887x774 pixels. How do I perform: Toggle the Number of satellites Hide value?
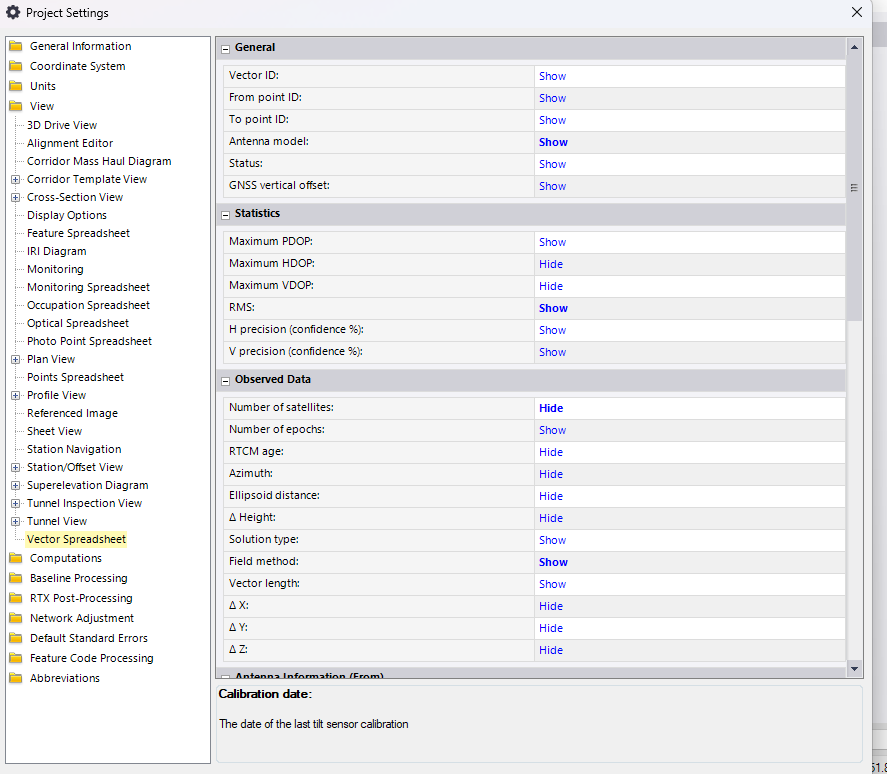pyautogui.click(x=551, y=408)
